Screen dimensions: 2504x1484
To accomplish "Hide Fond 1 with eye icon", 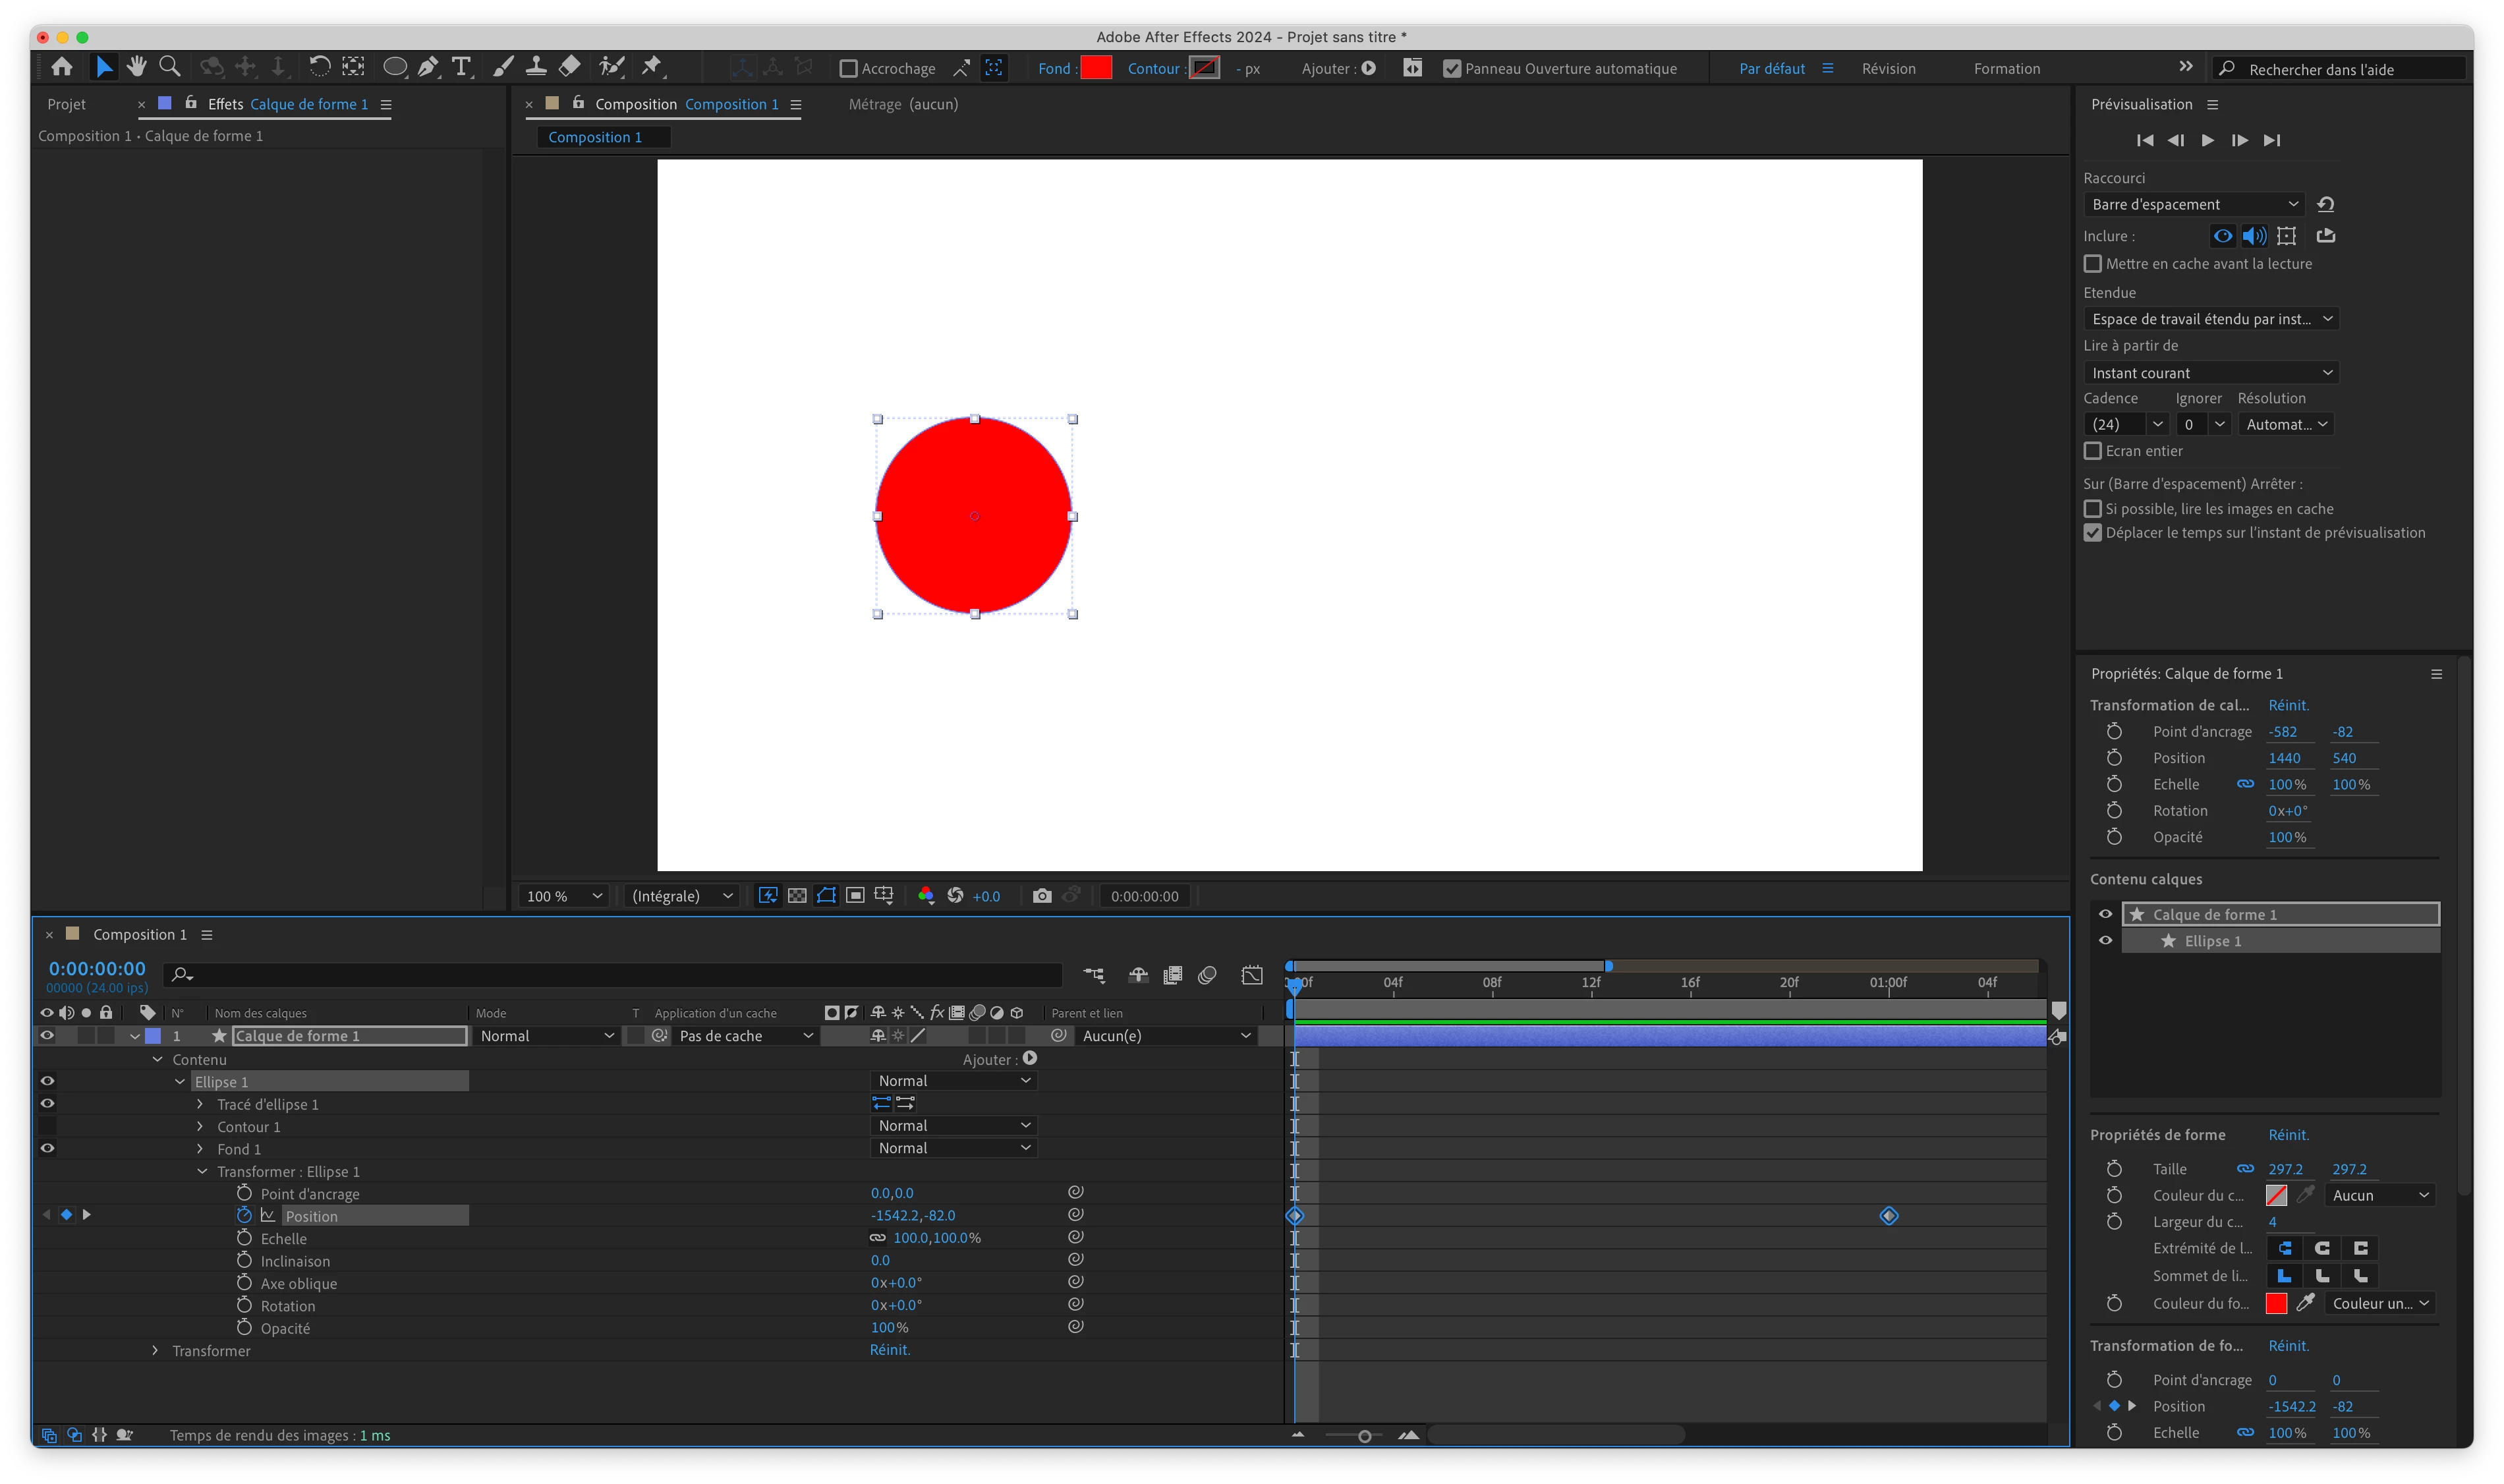I will [47, 1148].
